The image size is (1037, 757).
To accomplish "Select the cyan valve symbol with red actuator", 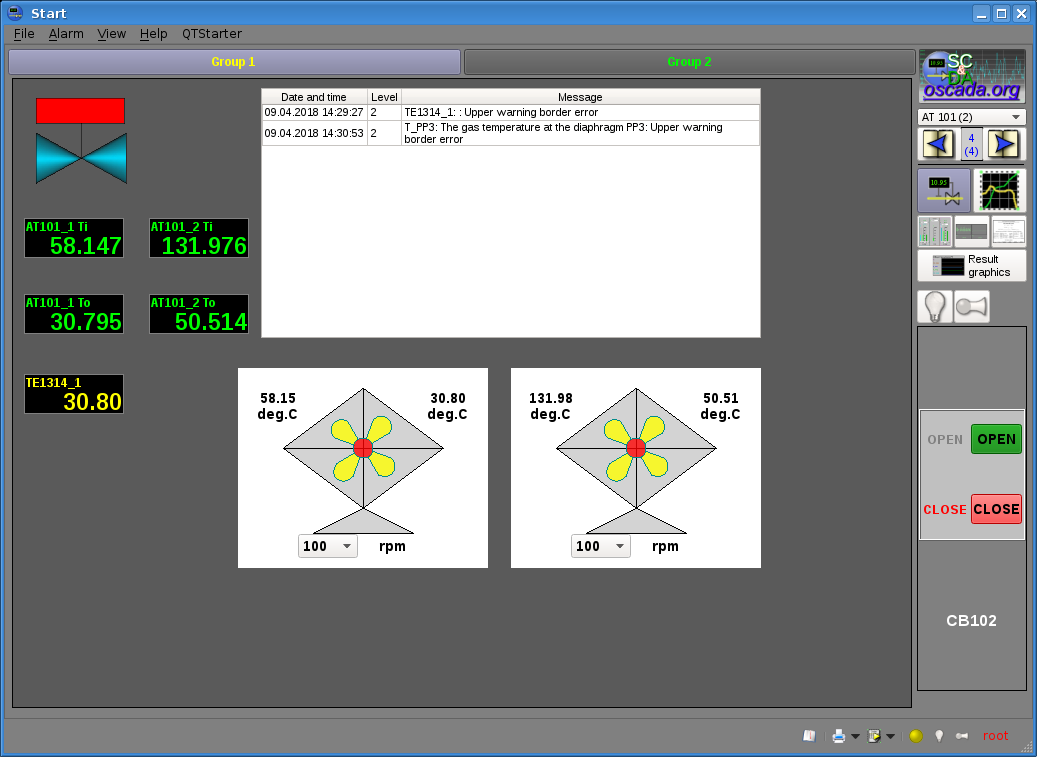I will [81, 141].
